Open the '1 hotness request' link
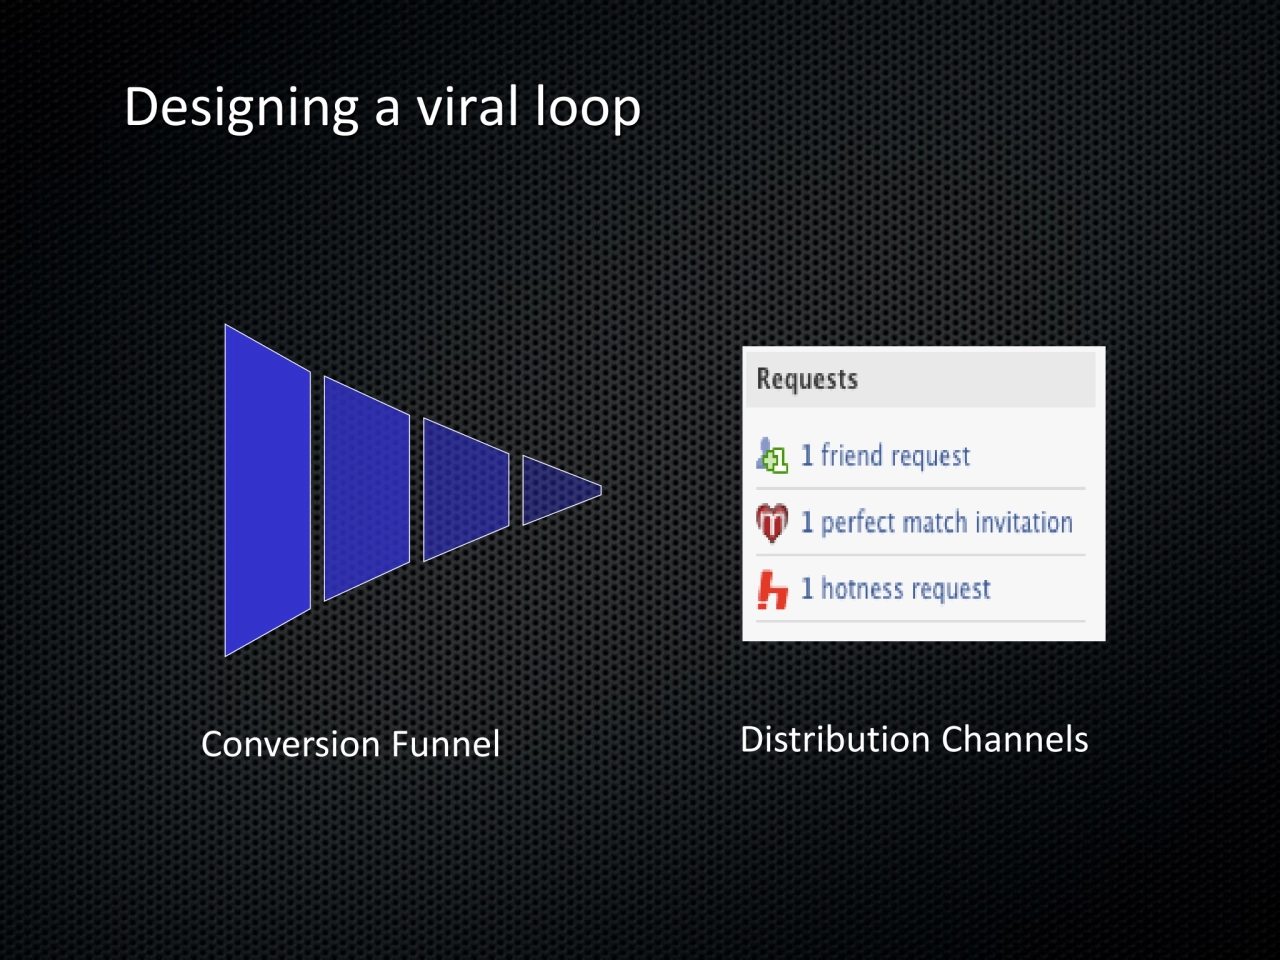The height and width of the screenshot is (960, 1280). click(x=895, y=589)
